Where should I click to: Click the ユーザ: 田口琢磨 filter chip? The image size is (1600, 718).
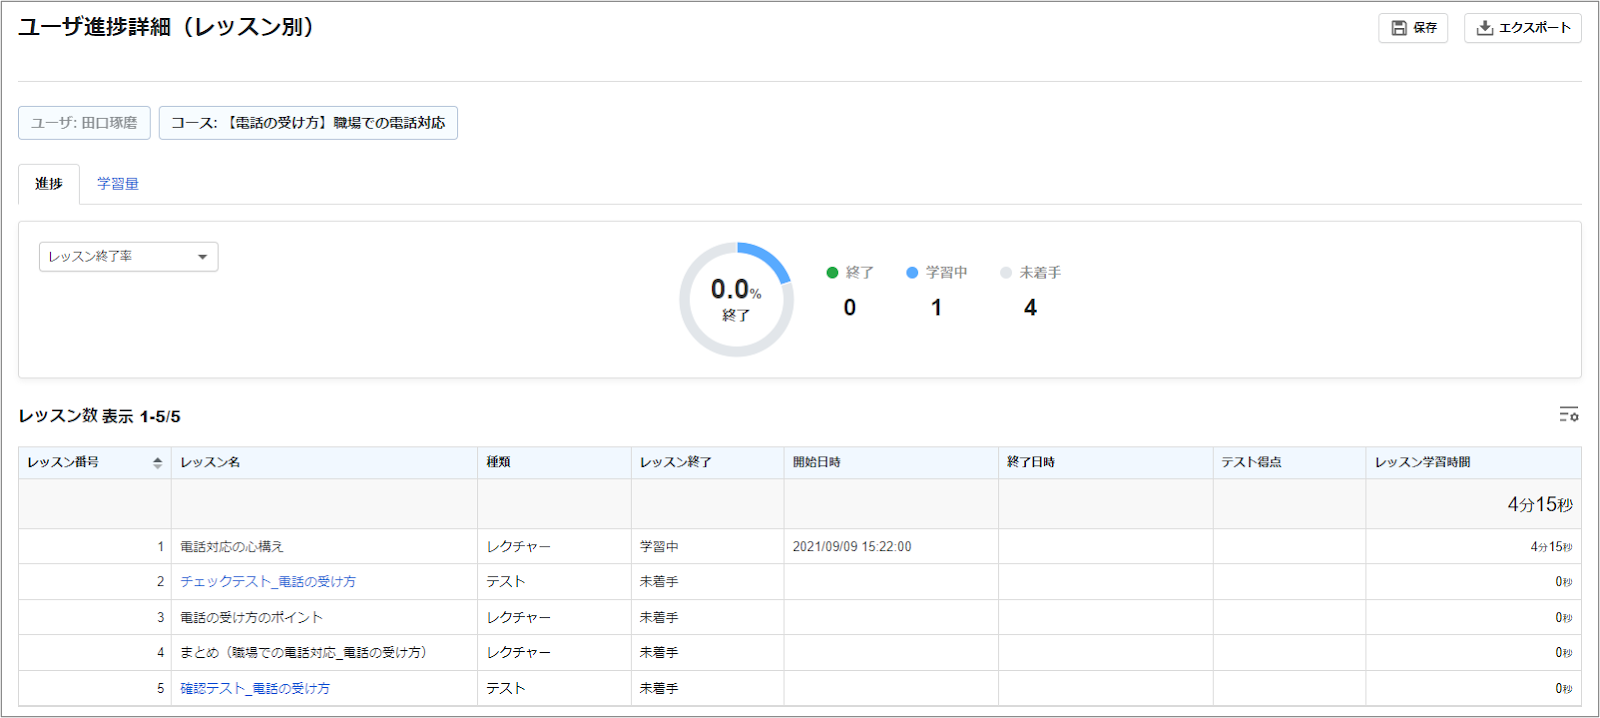85,123
